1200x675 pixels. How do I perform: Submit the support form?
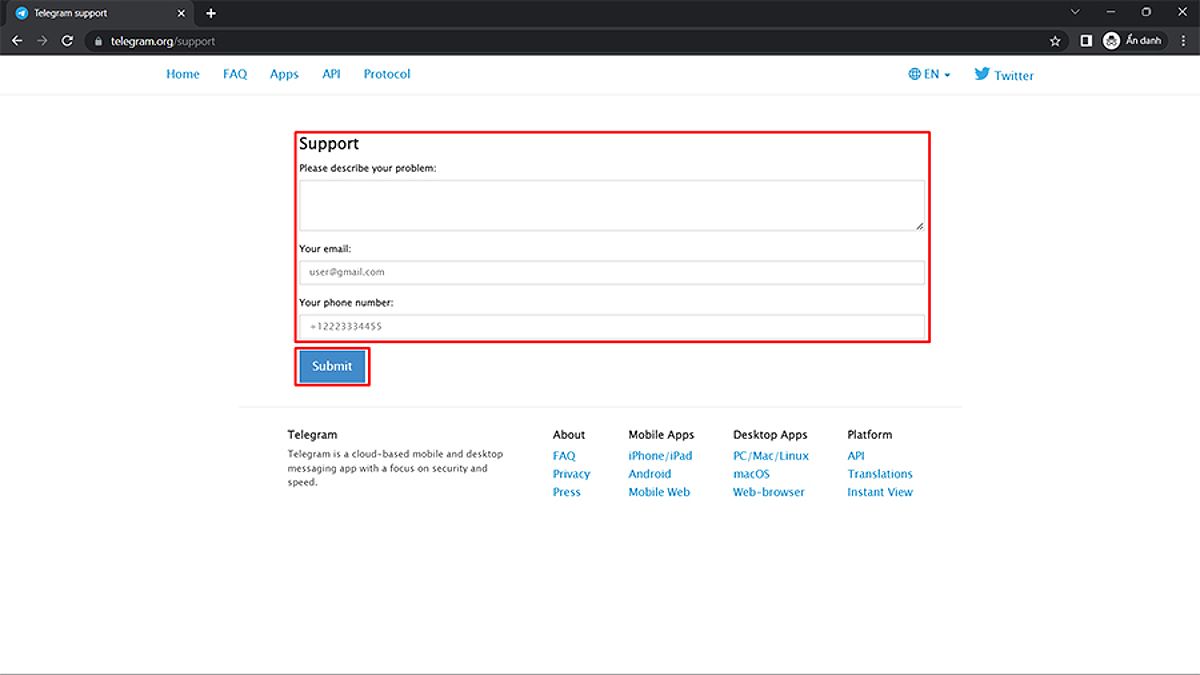pyautogui.click(x=332, y=366)
